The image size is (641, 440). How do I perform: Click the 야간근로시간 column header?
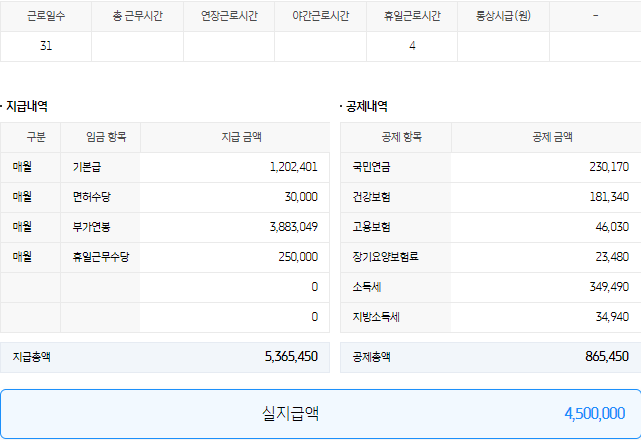[x=320, y=16]
